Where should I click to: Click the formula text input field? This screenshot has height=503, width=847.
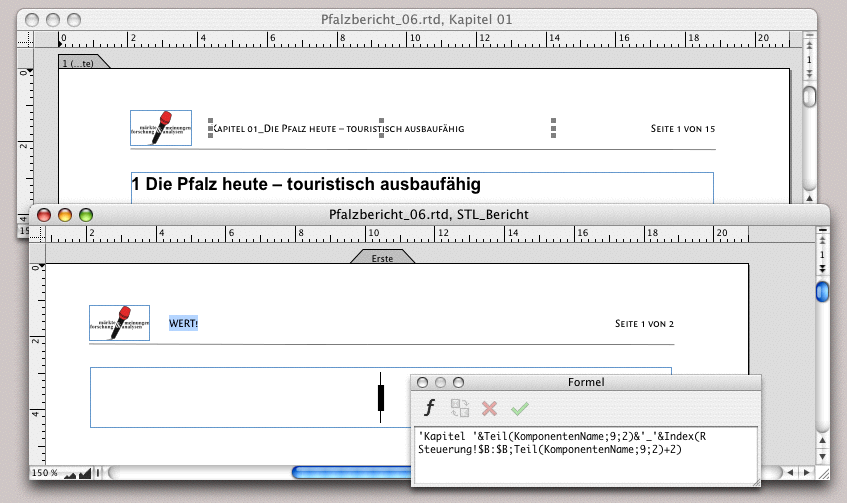pyautogui.click(x=584, y=457)
